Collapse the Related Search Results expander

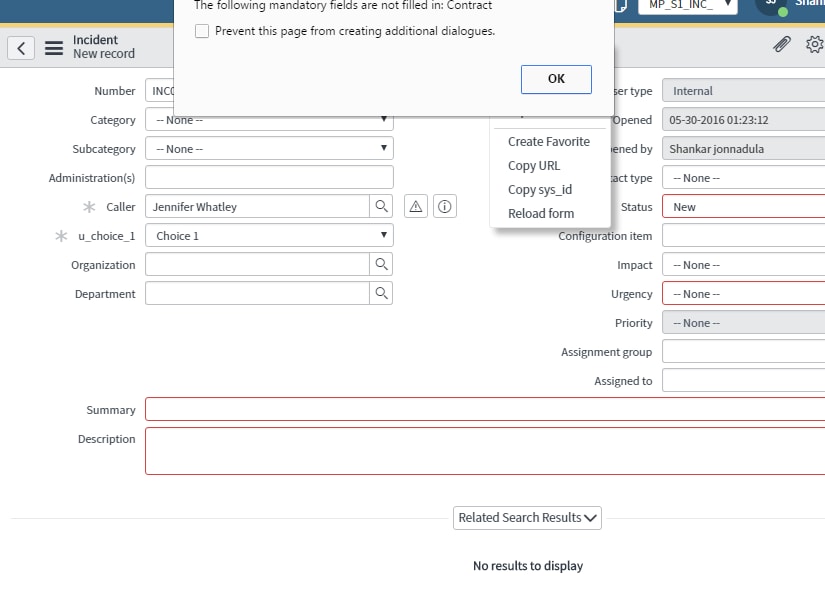pos(527,518)
